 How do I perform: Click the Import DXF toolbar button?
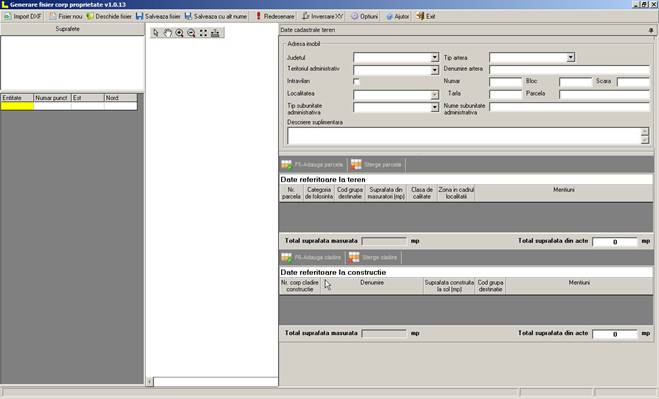[23, 16]
